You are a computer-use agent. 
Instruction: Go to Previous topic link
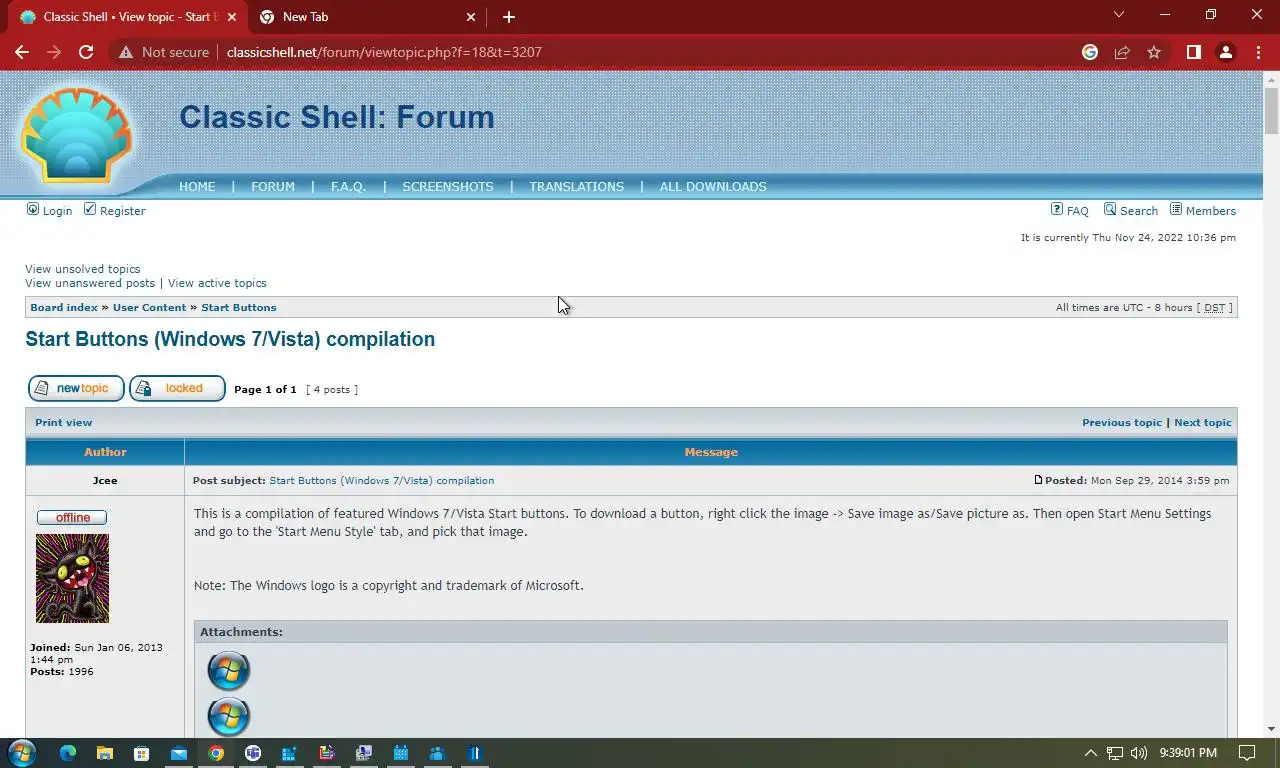click(1122, 422)
